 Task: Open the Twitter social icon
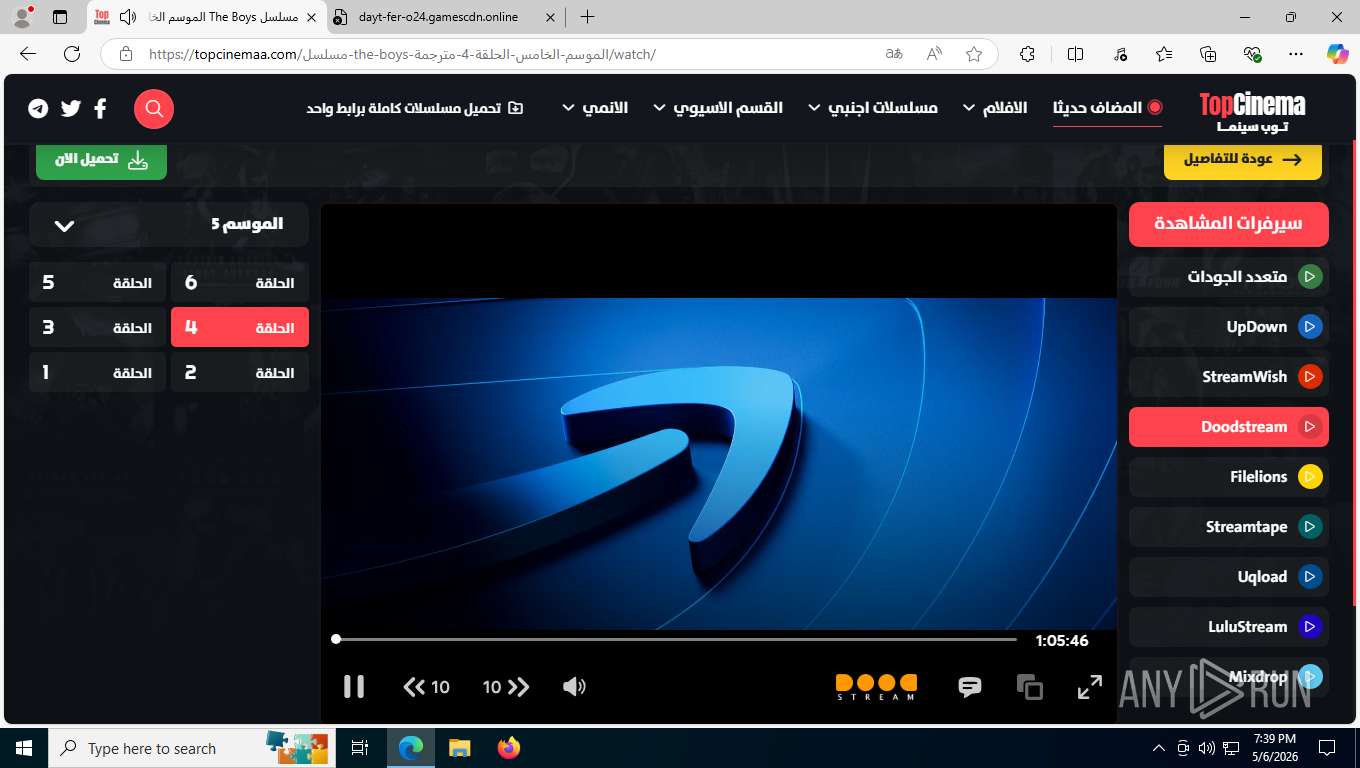pos(70,108)
